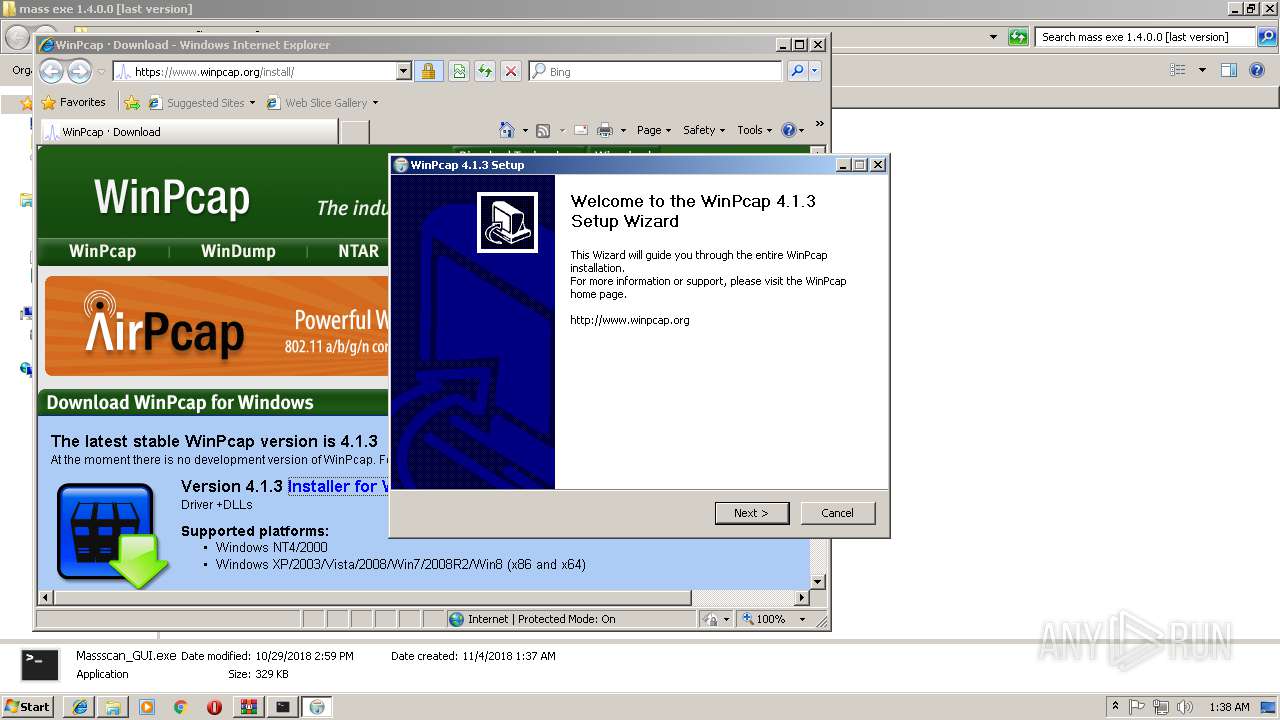Viewport: 1280px width, 720px height.
Task: Refresh the WinPcap page
Action: tap(485, 71)
